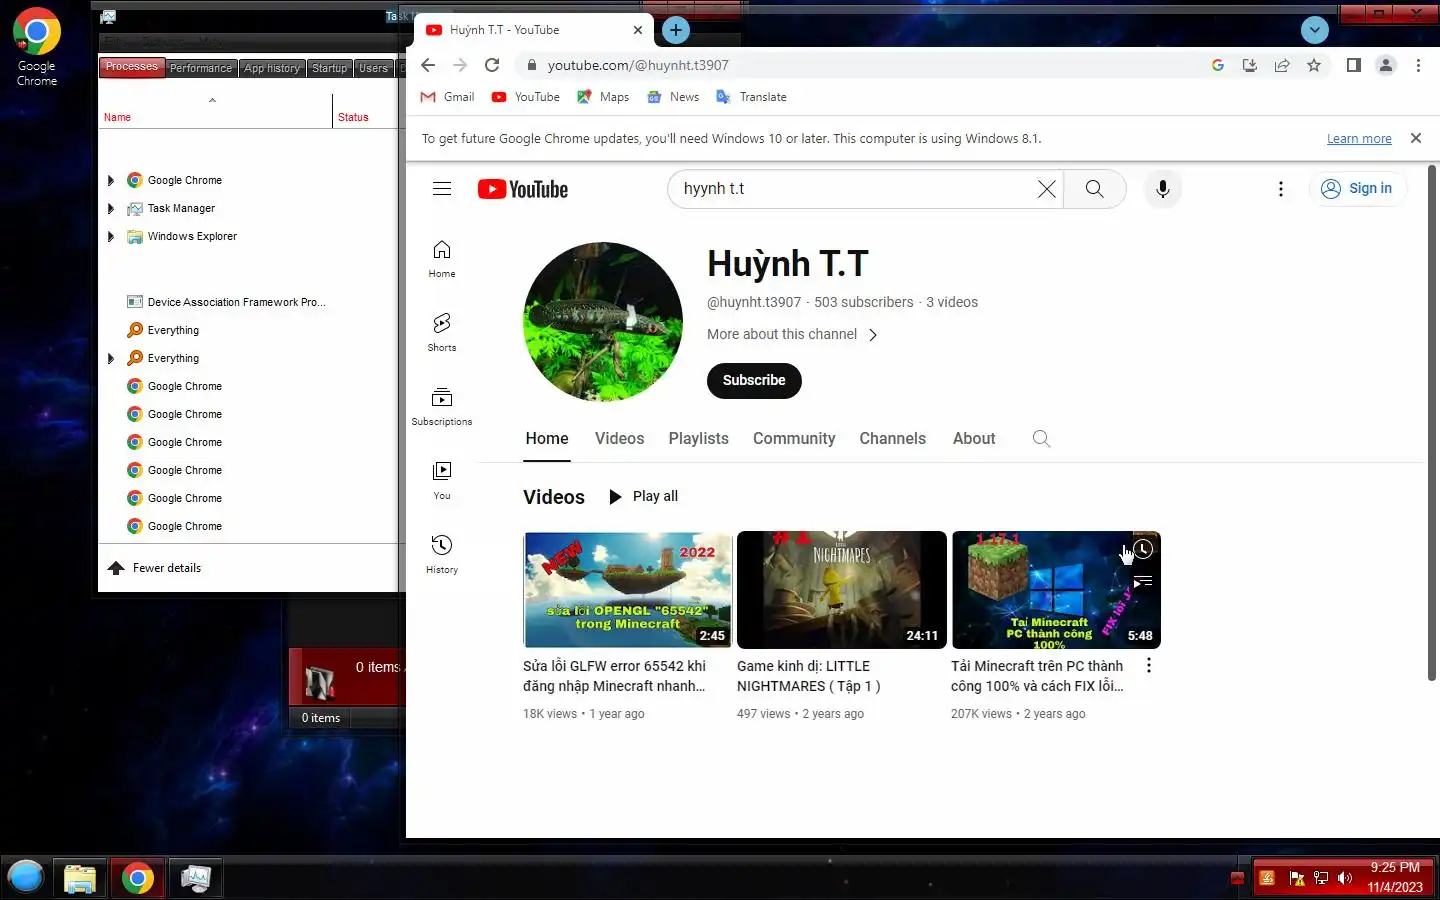The height and width of the screenshot is (900, 1440).
Task: Bookmark this tab star icon
Action: coord(1314,65)
